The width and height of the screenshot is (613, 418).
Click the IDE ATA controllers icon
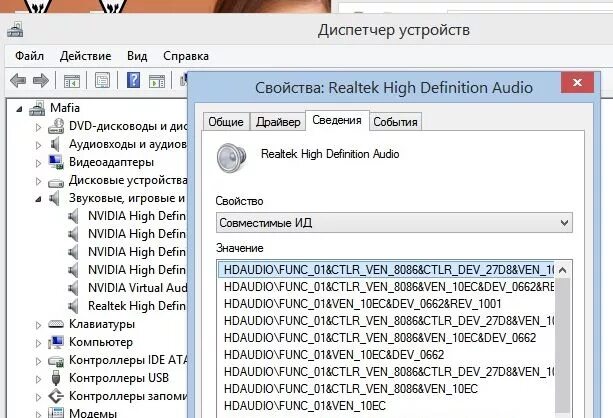(x=56, y=361)
